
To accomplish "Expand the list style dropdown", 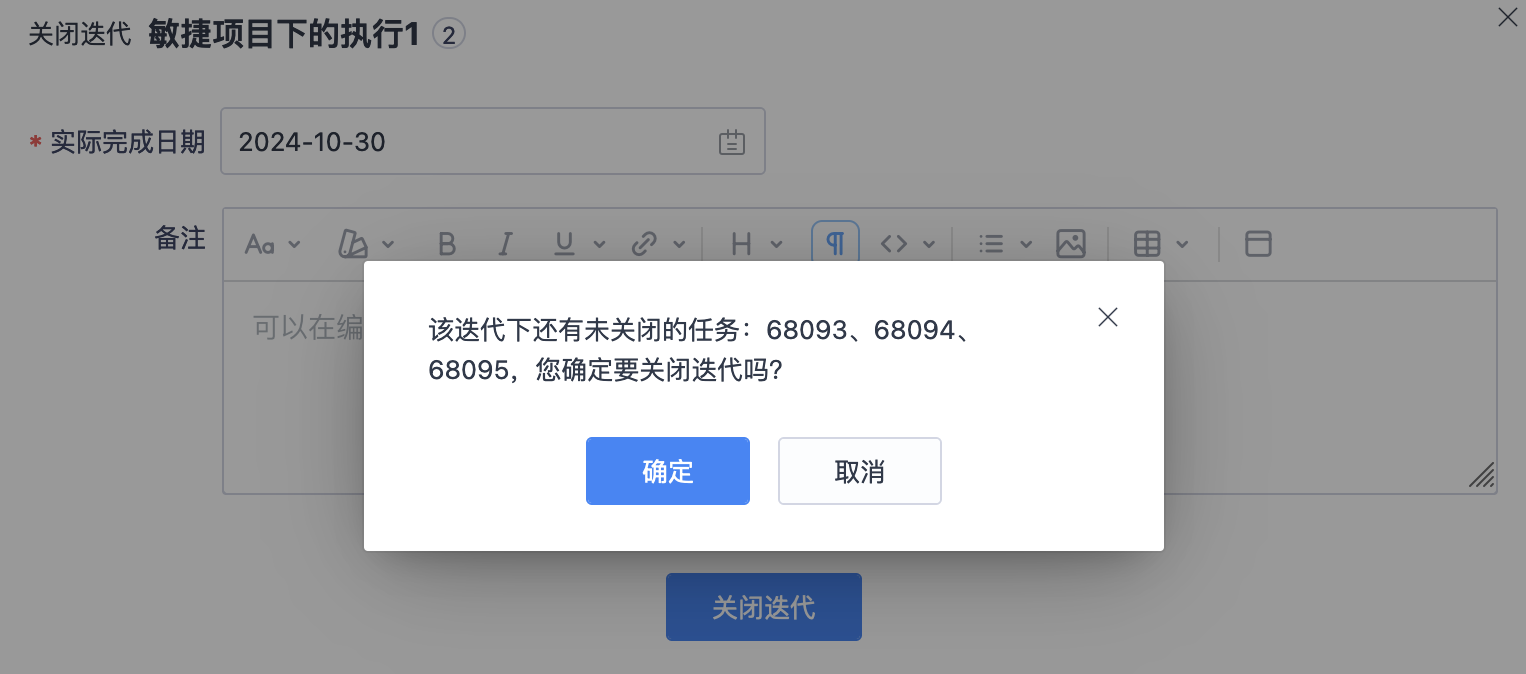I will [x=1026, y=244].
